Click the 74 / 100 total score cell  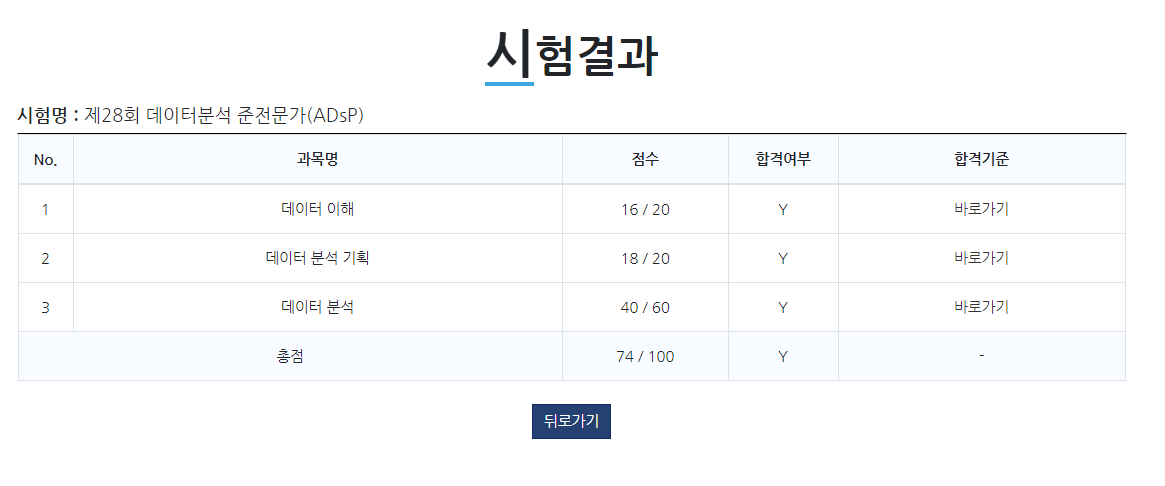click(x=645, y=356)
